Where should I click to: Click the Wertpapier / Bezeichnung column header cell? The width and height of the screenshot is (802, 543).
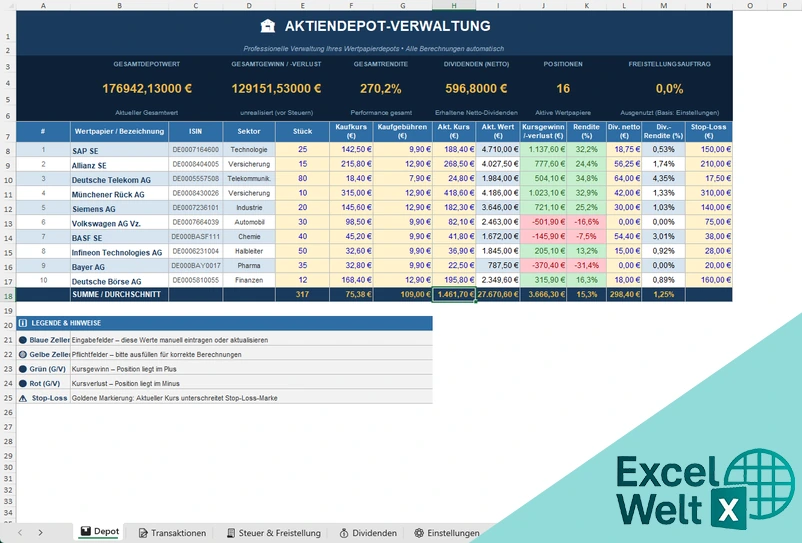[119, 131]
